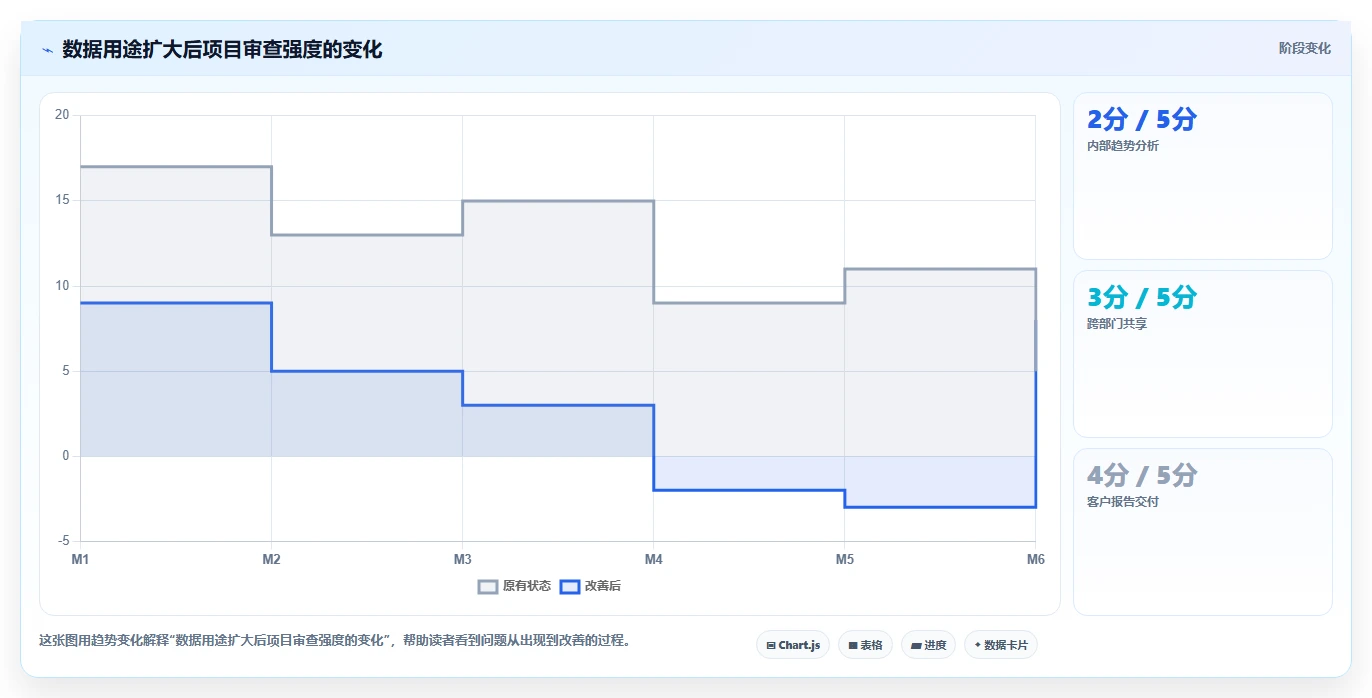Screen dimensions: 1372x698
Task: Open the 内部趋势分析 score card
Action: coord(1202,176)
